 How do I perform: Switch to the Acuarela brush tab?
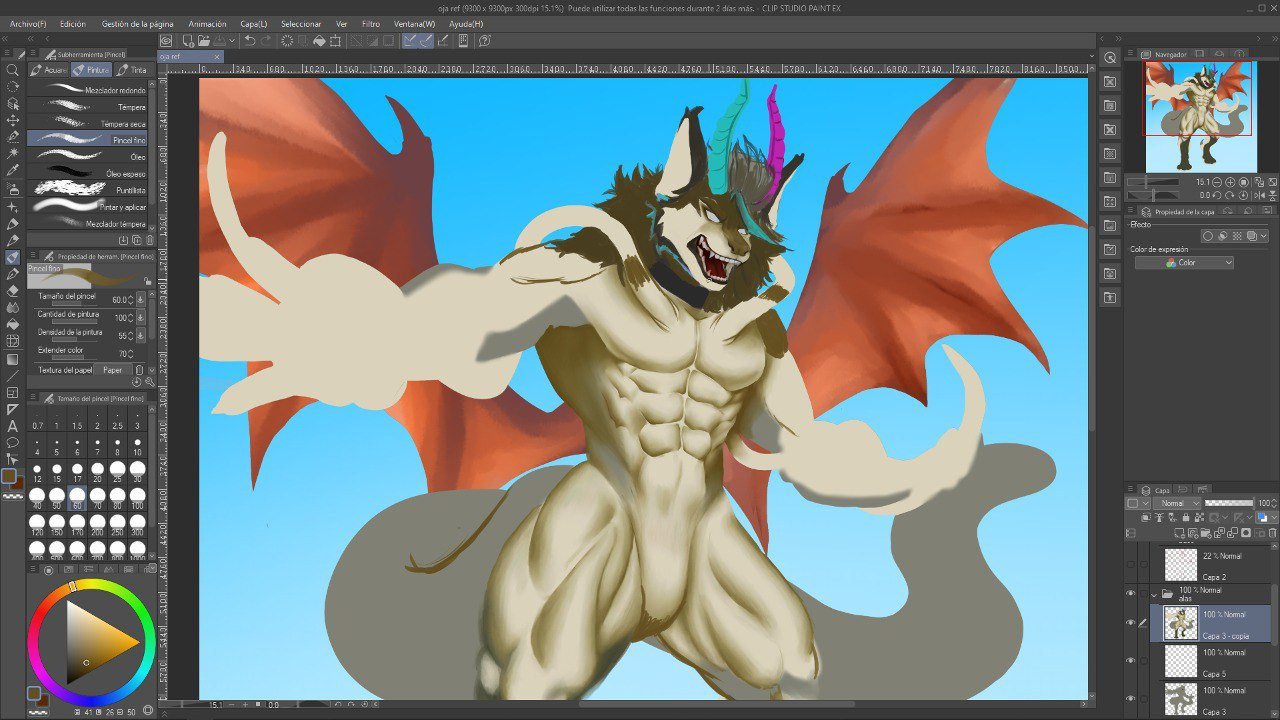pos(48,70)
